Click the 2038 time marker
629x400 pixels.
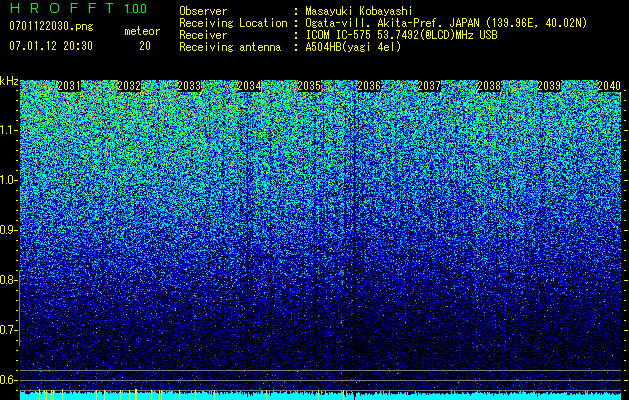489,86
